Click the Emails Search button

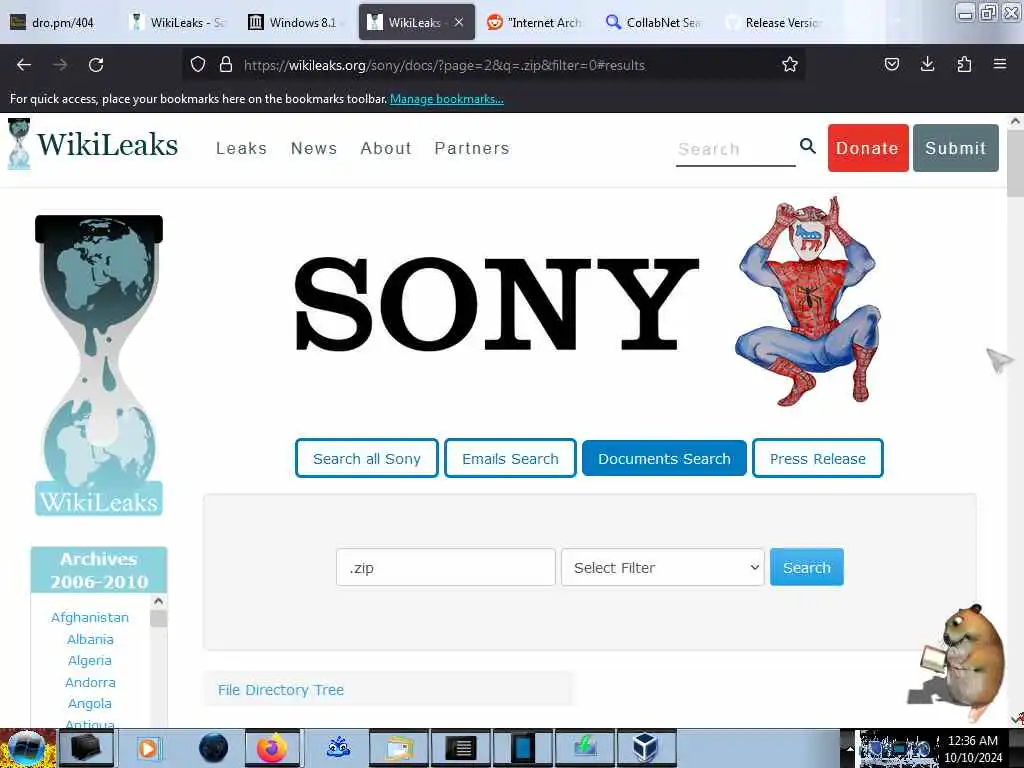(510, 458)
